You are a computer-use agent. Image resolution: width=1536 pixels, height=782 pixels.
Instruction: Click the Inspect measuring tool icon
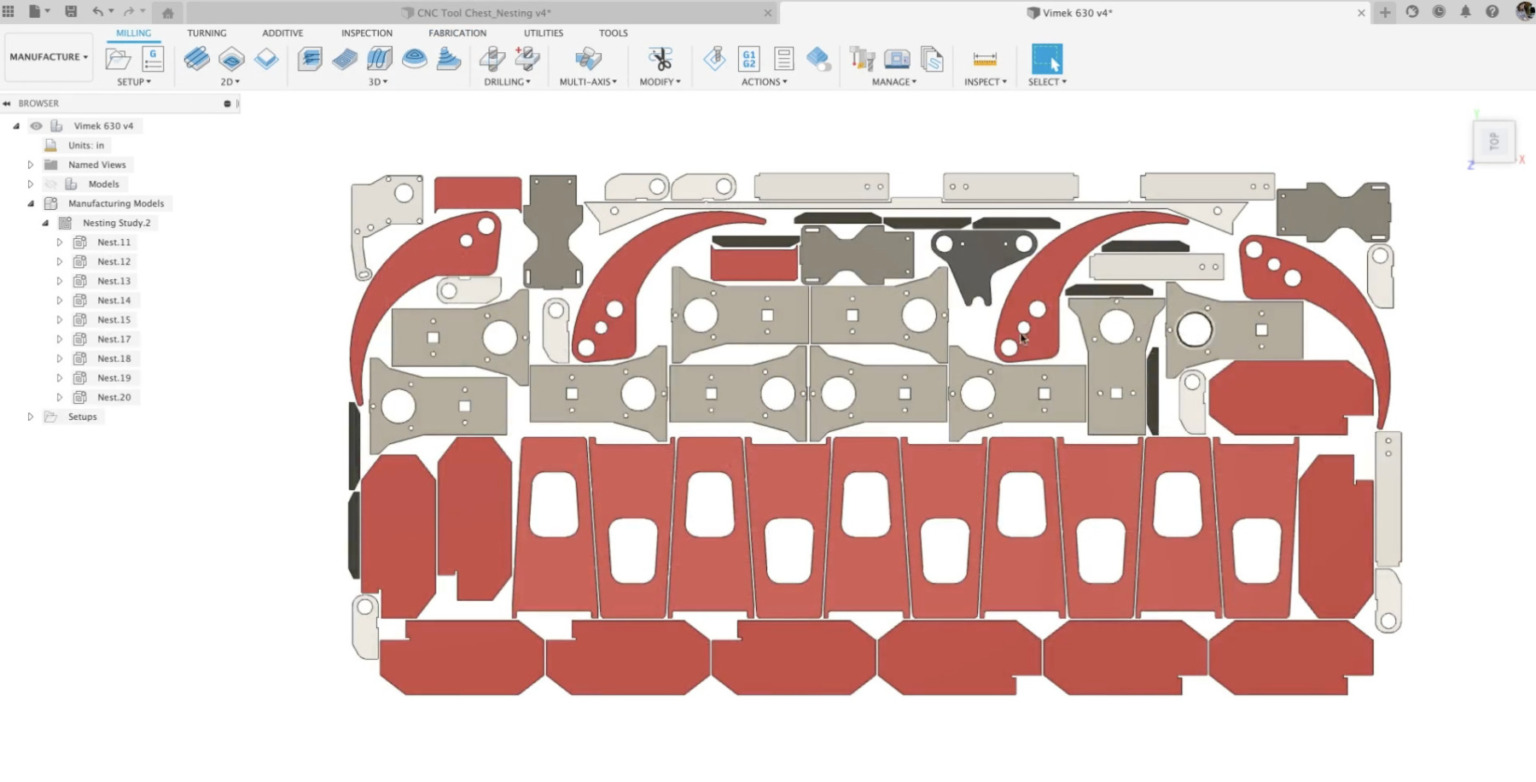click(x=984, y=58)
